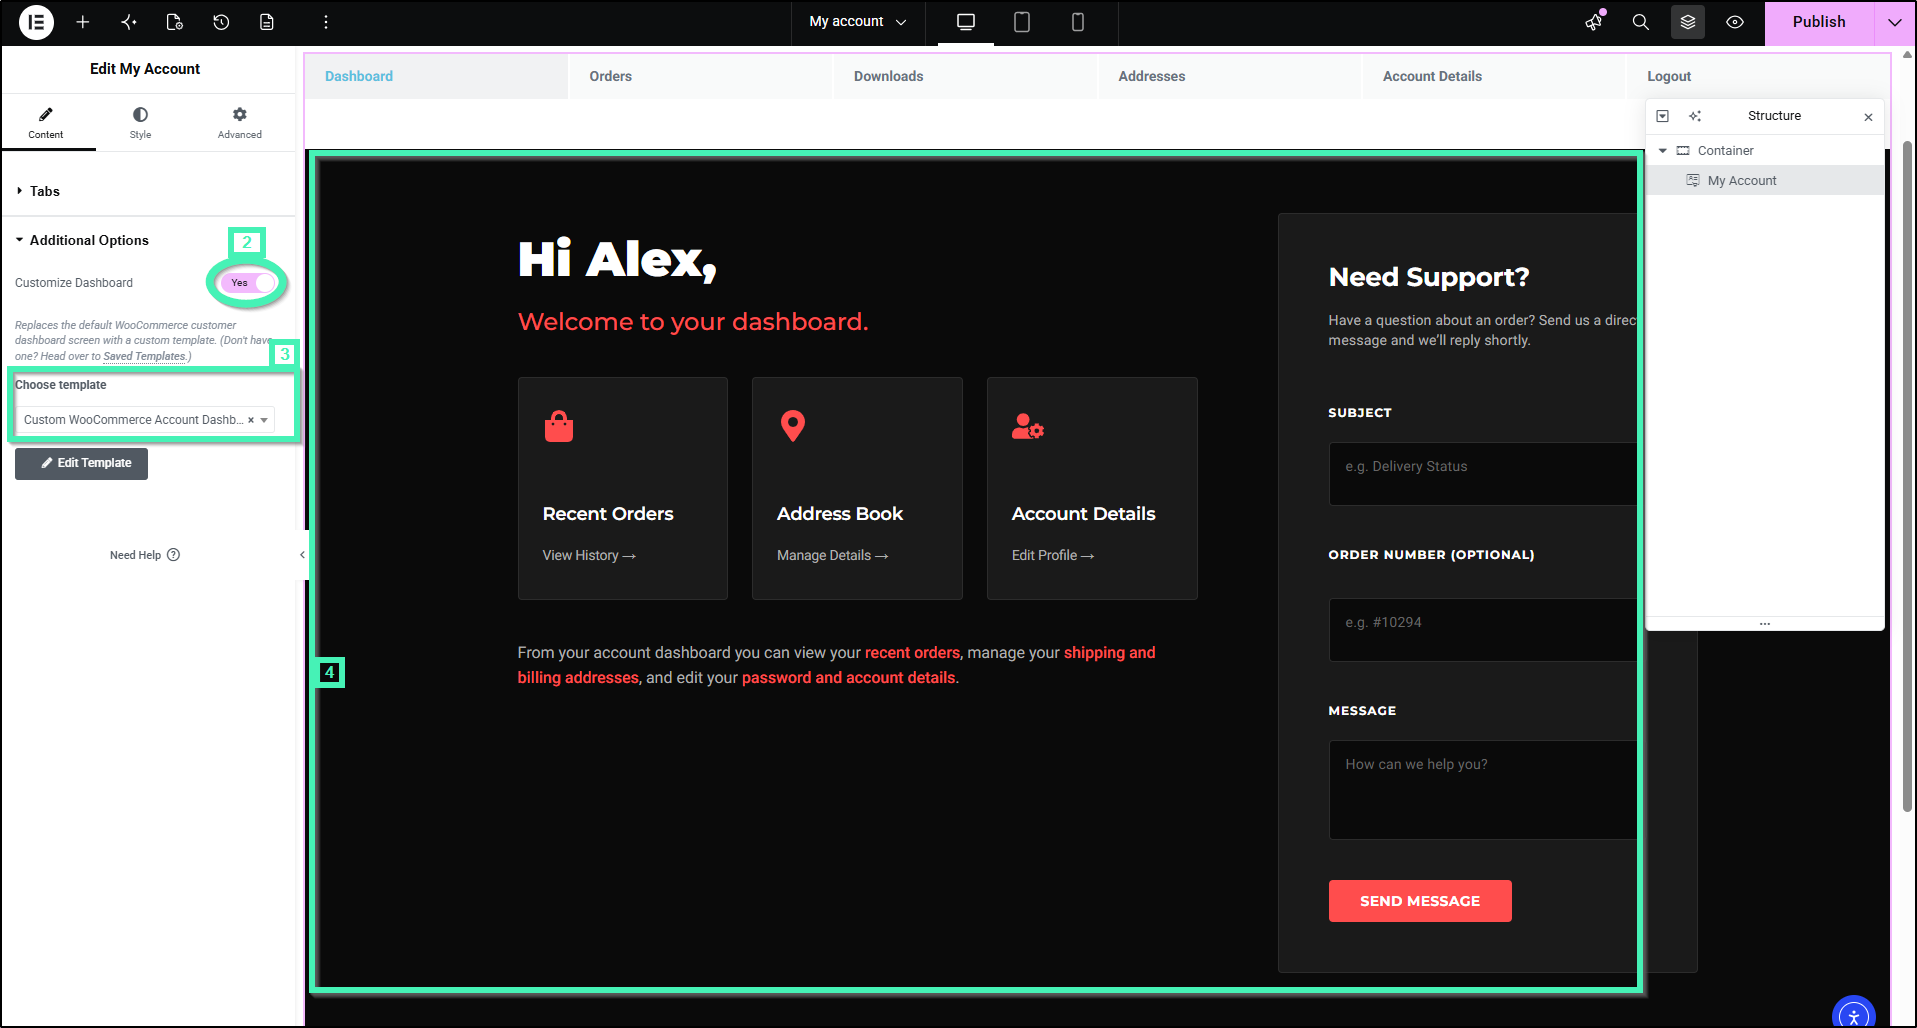Click the Subject input field
1917x1028 pixels.
point(1482,474)
